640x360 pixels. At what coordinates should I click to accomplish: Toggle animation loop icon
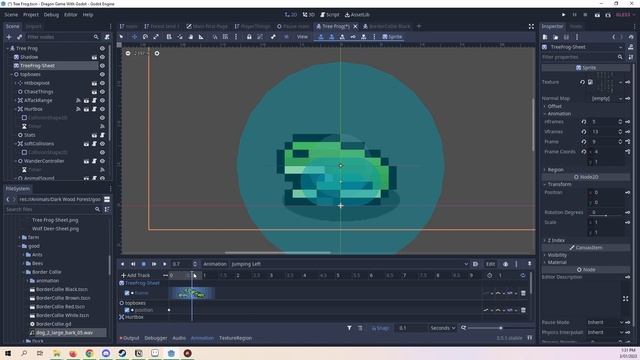pyautogui.click(x=523, y=276)
